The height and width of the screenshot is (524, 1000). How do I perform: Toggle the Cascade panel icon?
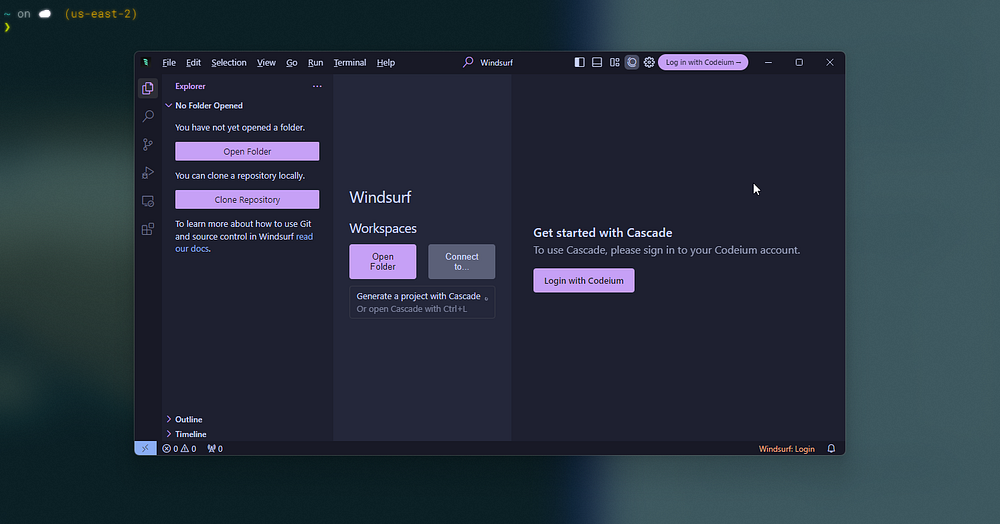pyautogui.click(x=631, y=62)
